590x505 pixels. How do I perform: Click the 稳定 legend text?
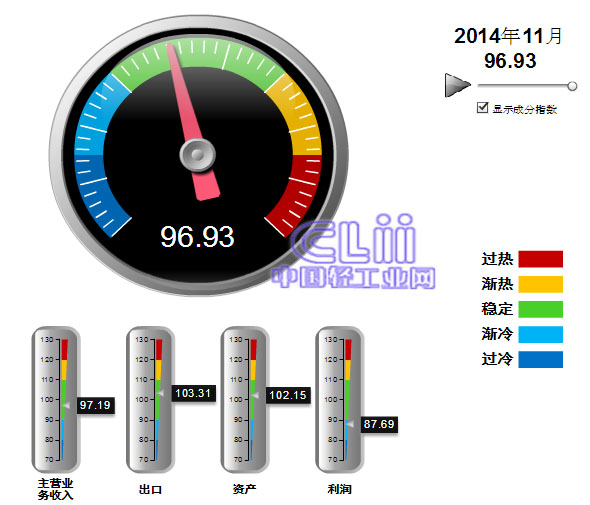pyautogui.click(x=497, y=309)
